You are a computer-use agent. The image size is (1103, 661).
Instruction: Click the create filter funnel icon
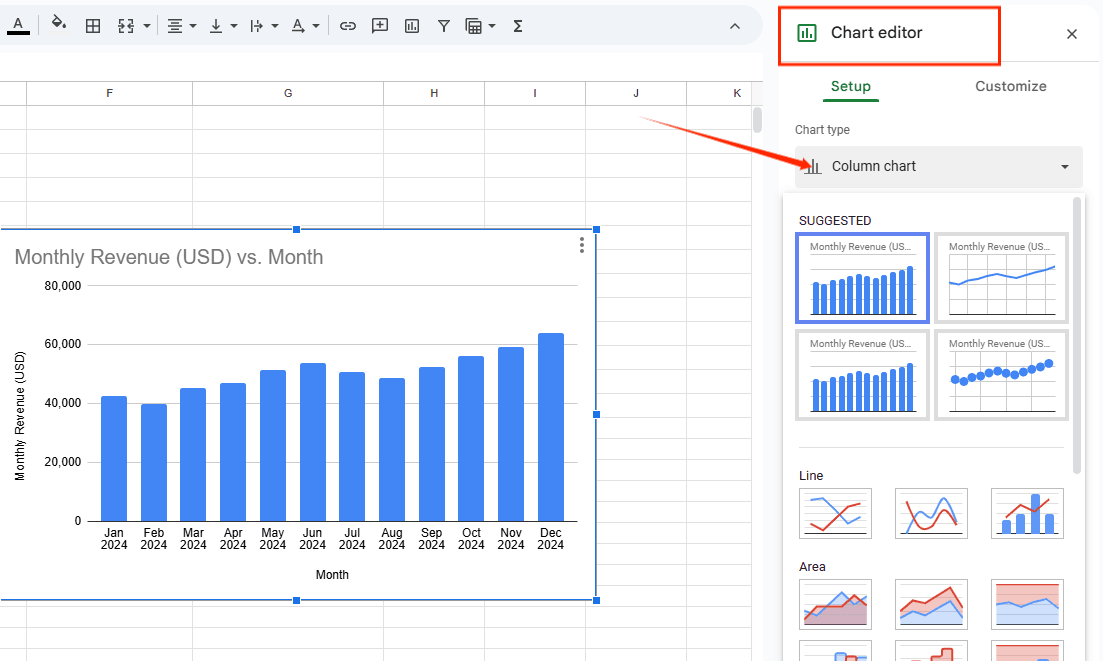[443, 26]
